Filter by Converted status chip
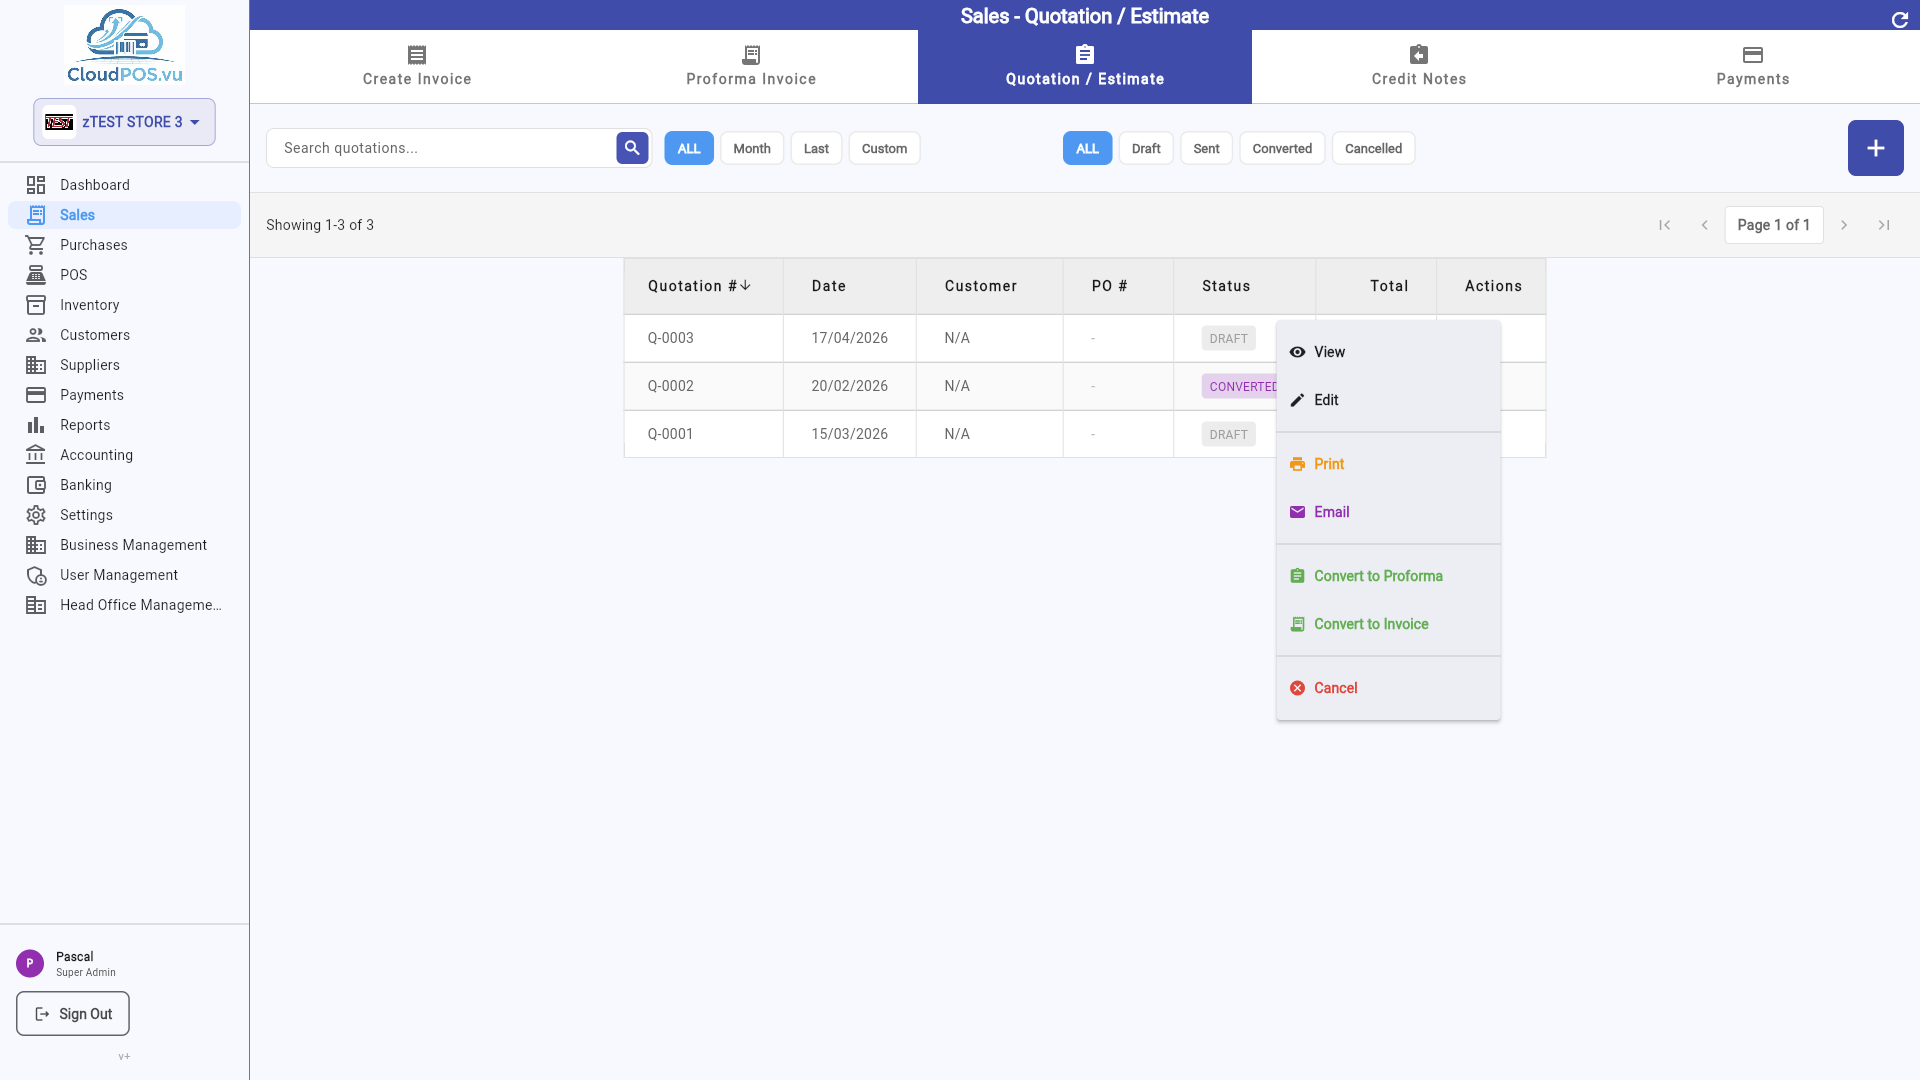Image resolution: width=1920 pixels, height=1080 pixels. 1282,148
